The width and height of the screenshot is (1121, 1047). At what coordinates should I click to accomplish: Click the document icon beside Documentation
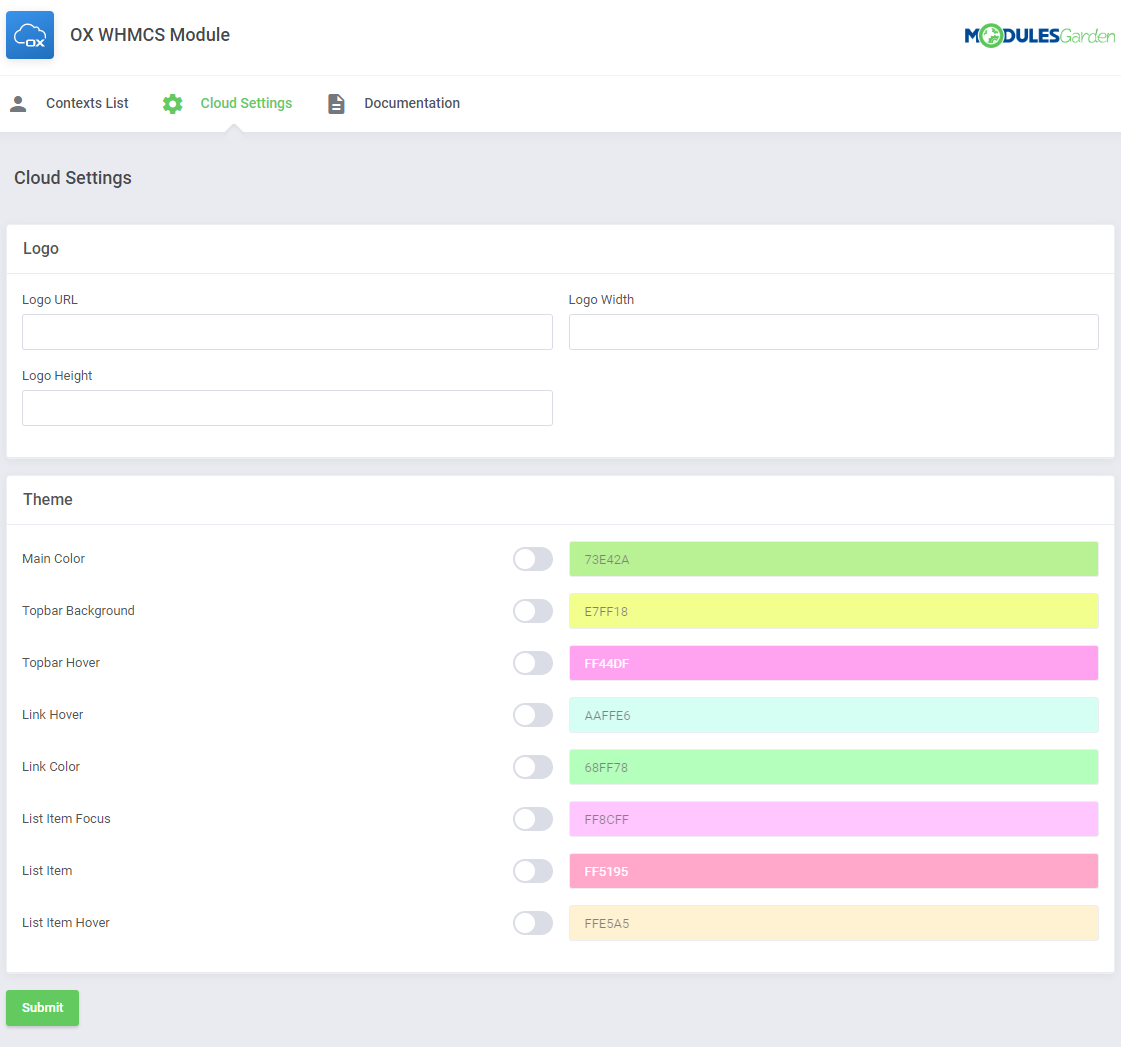point(336,104)
